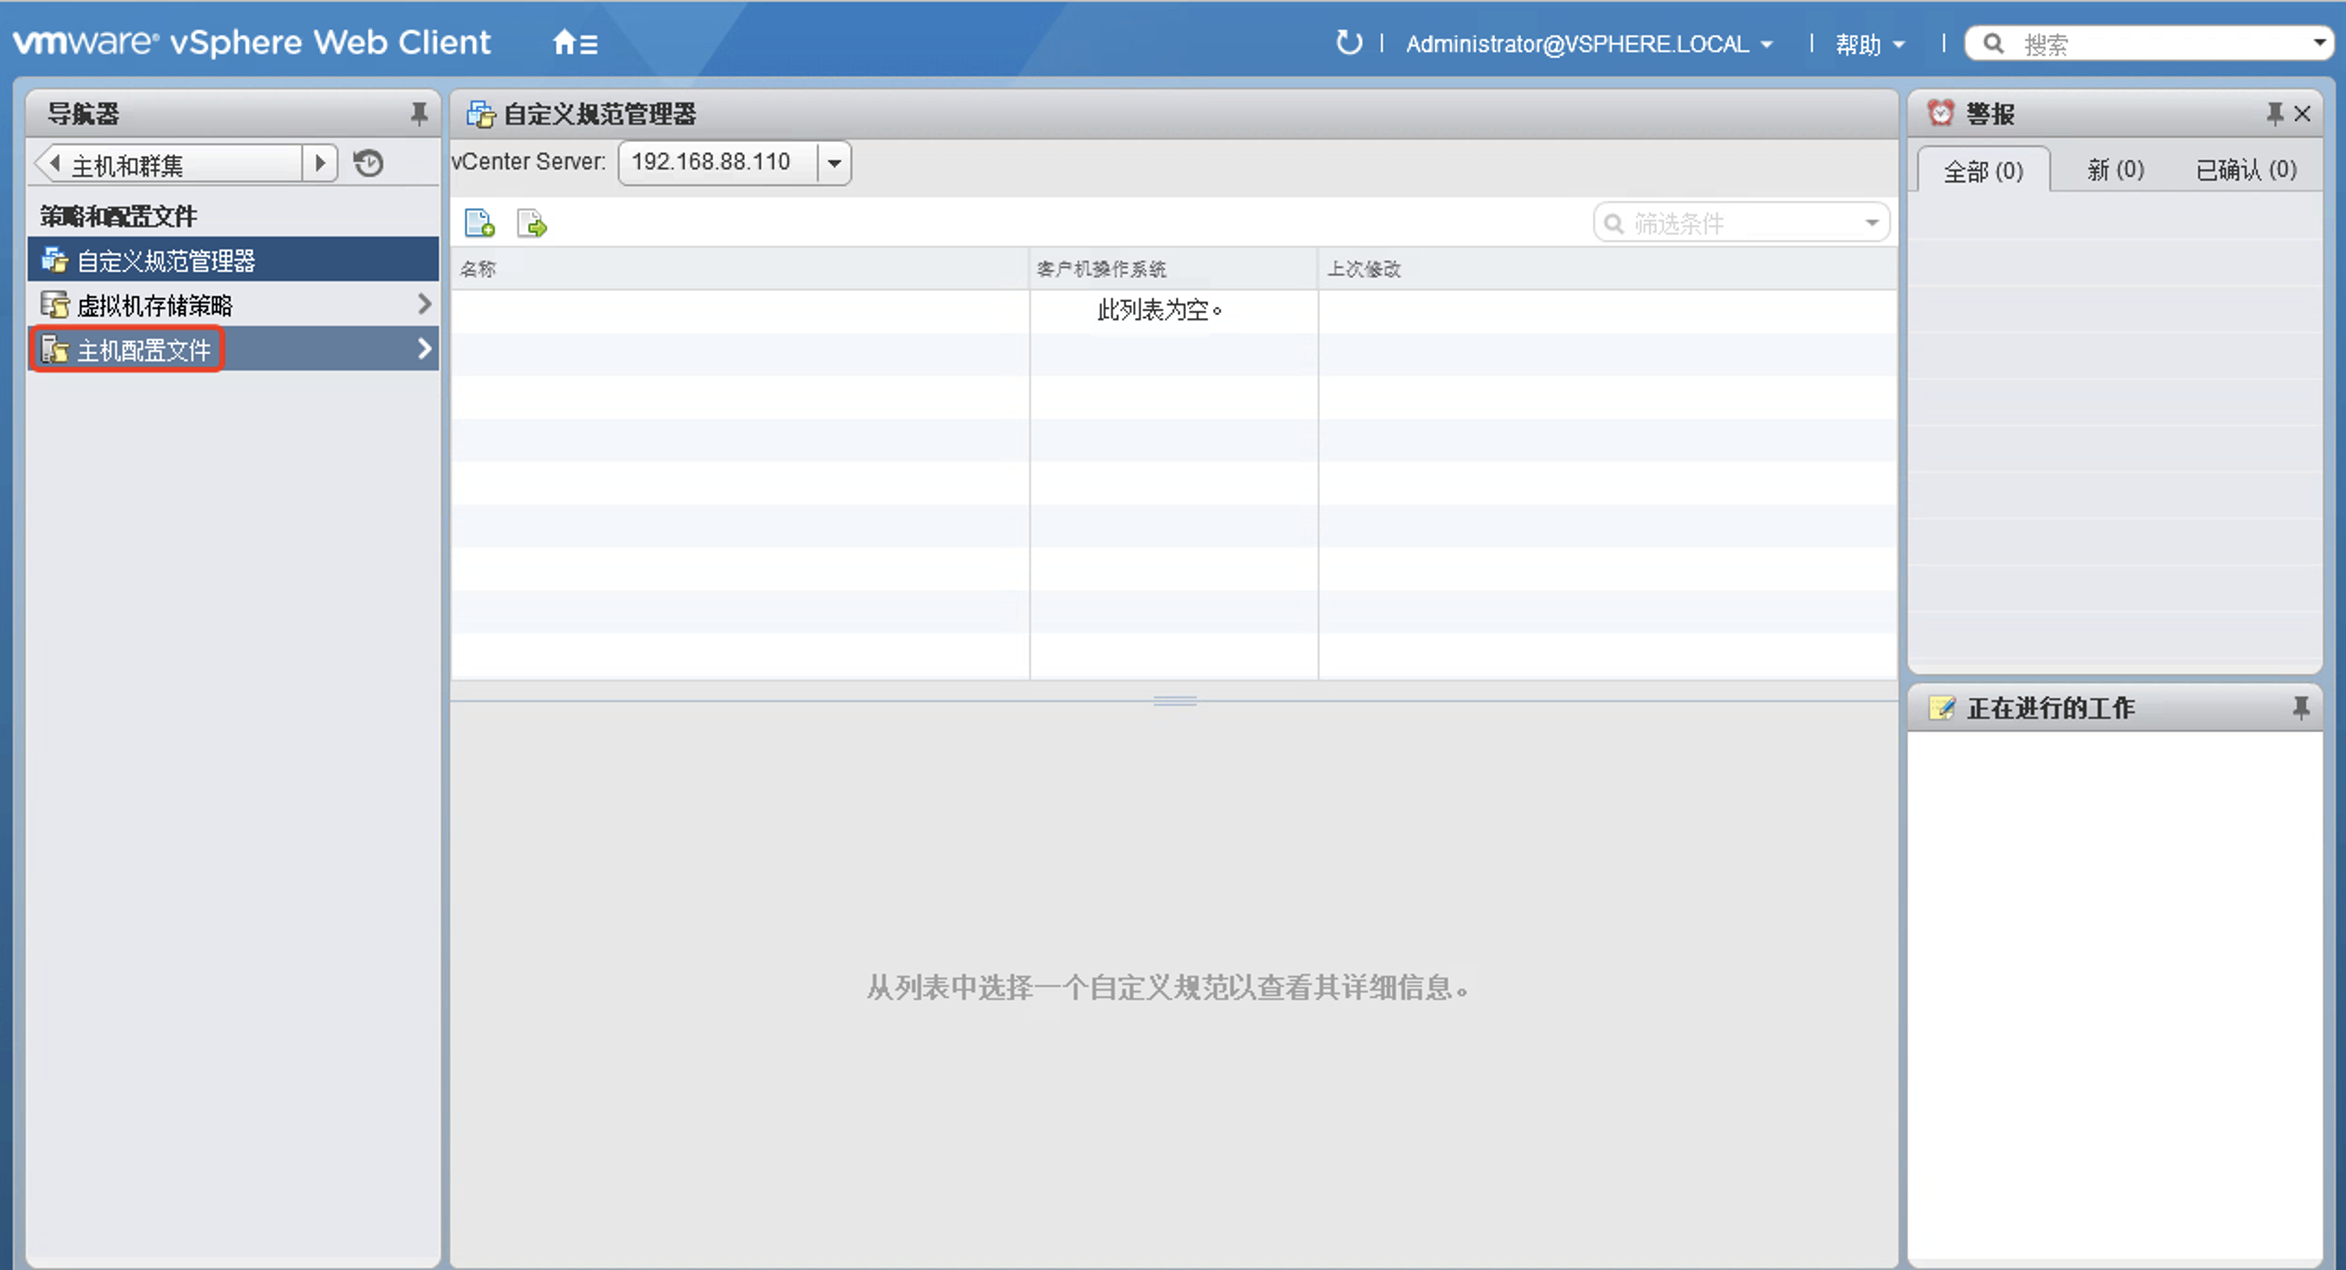Sort by the 名称 column header
2346x1270 pixels.
pyautogui.click(x=740, y=269)
